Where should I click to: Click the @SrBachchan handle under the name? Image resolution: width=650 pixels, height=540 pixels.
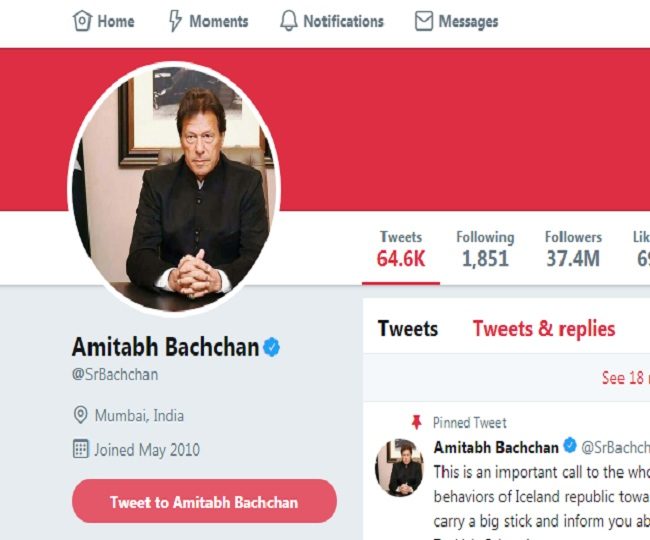pos(115,375)
